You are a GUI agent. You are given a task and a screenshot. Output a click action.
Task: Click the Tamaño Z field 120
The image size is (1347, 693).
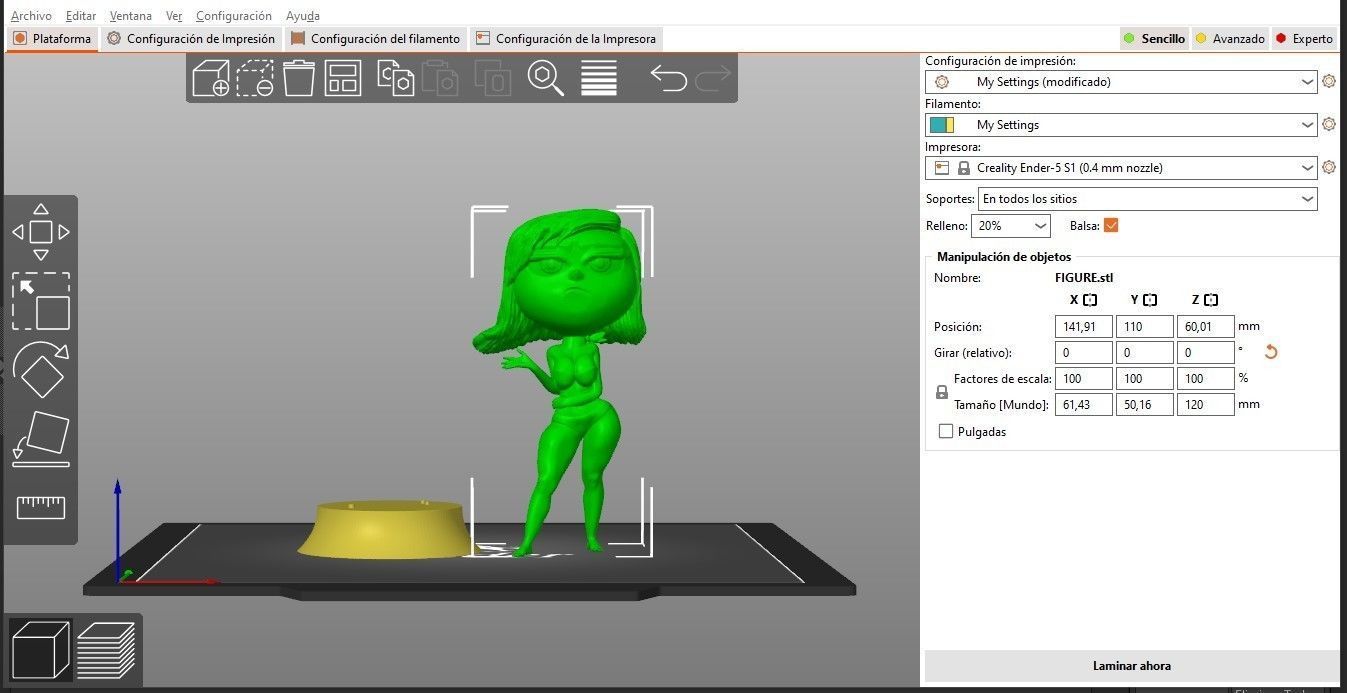pyautogui.click(x=1205, y=404)
